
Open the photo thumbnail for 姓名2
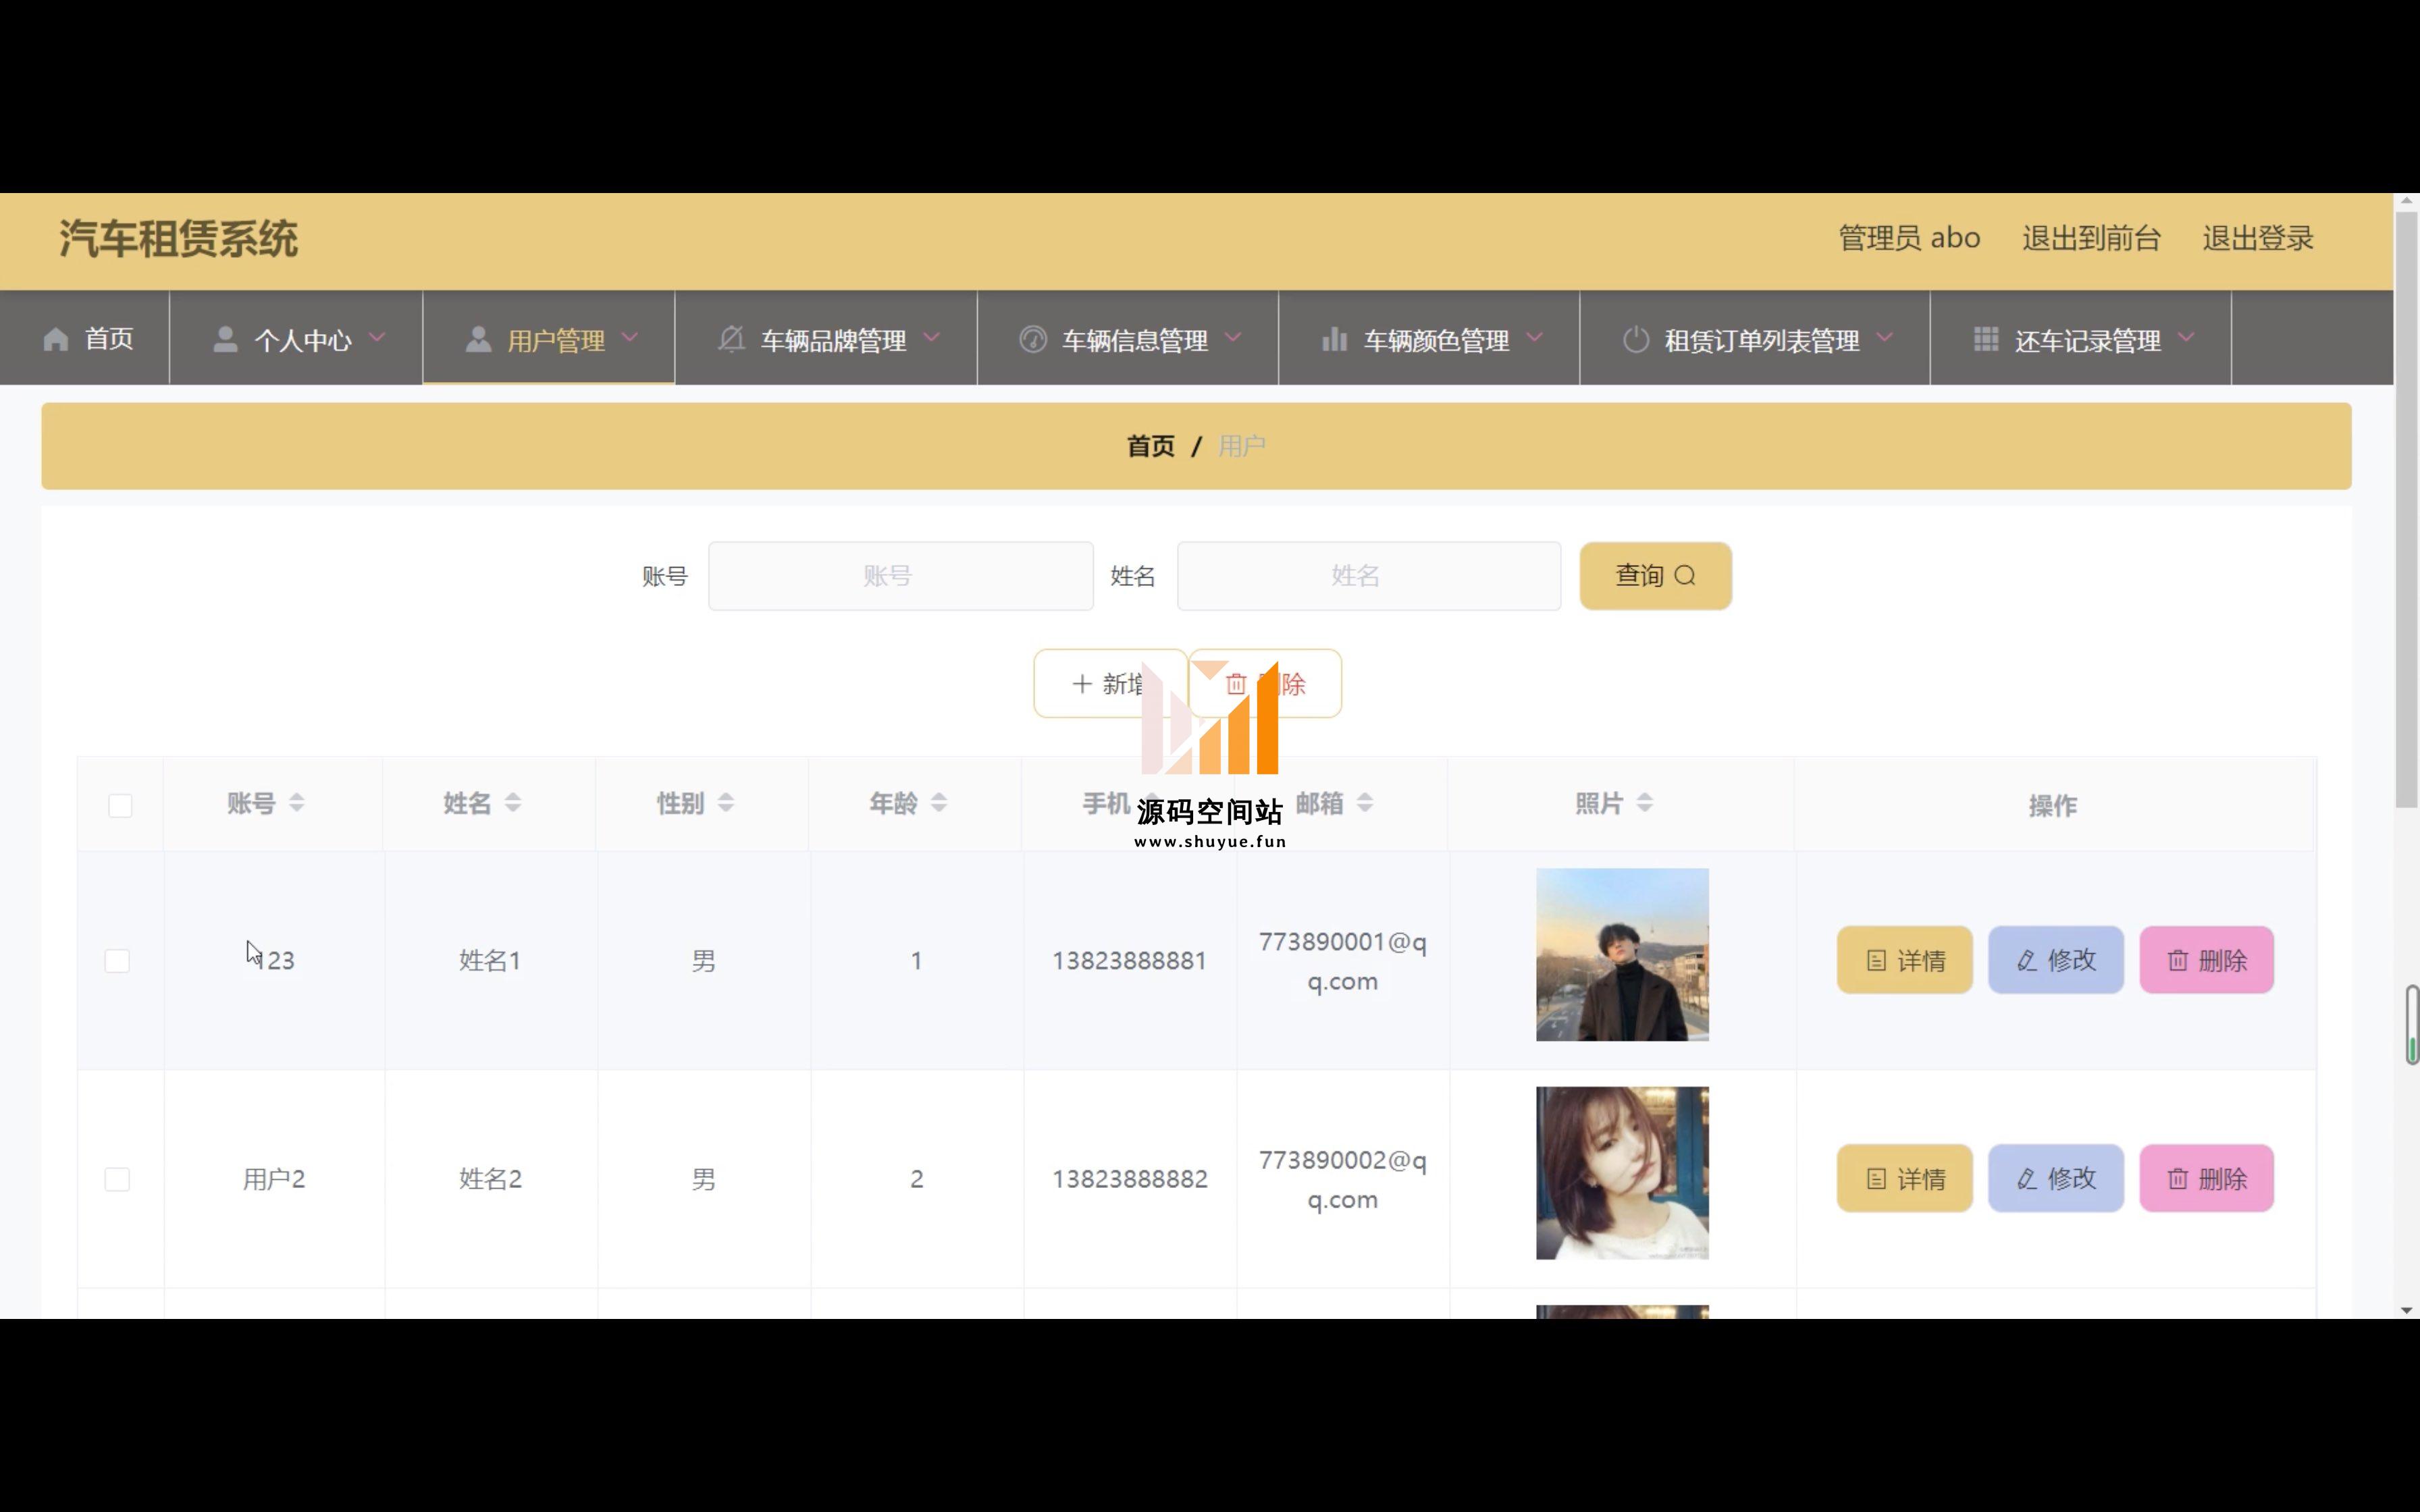click(x=1622, y=1173)
